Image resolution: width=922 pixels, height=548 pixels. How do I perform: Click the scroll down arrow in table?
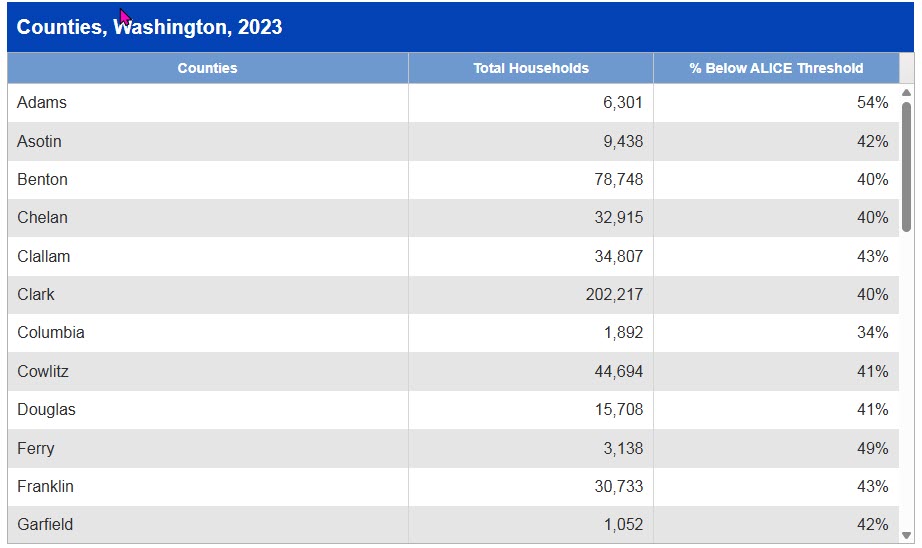pos(906,535)
